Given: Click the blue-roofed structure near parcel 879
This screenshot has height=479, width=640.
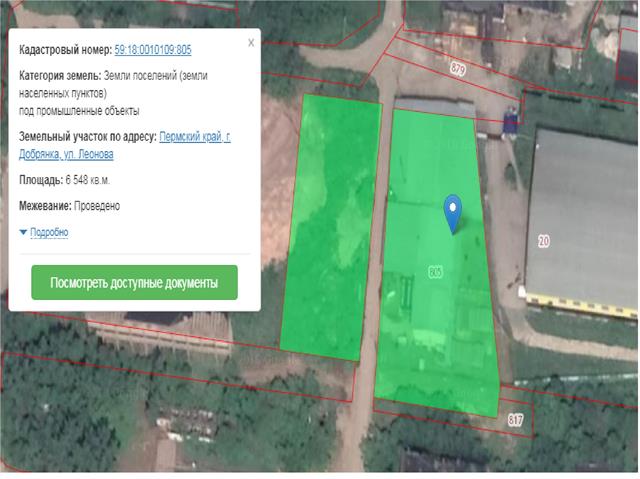Looking at the screenshot, I should click(x=510, y=125).
